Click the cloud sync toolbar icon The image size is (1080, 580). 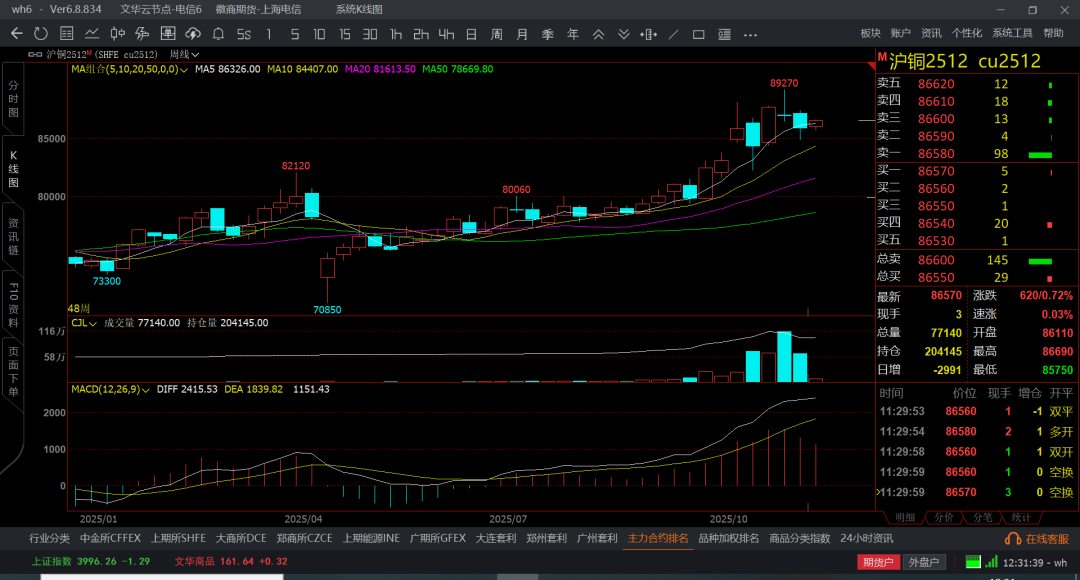195,33
